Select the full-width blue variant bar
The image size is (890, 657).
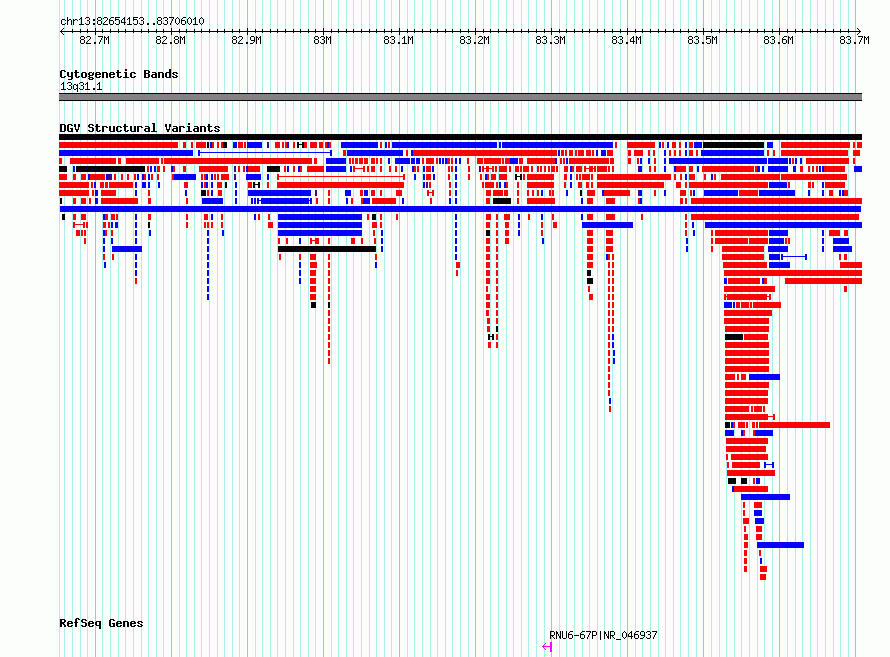[x=460, y=209]
